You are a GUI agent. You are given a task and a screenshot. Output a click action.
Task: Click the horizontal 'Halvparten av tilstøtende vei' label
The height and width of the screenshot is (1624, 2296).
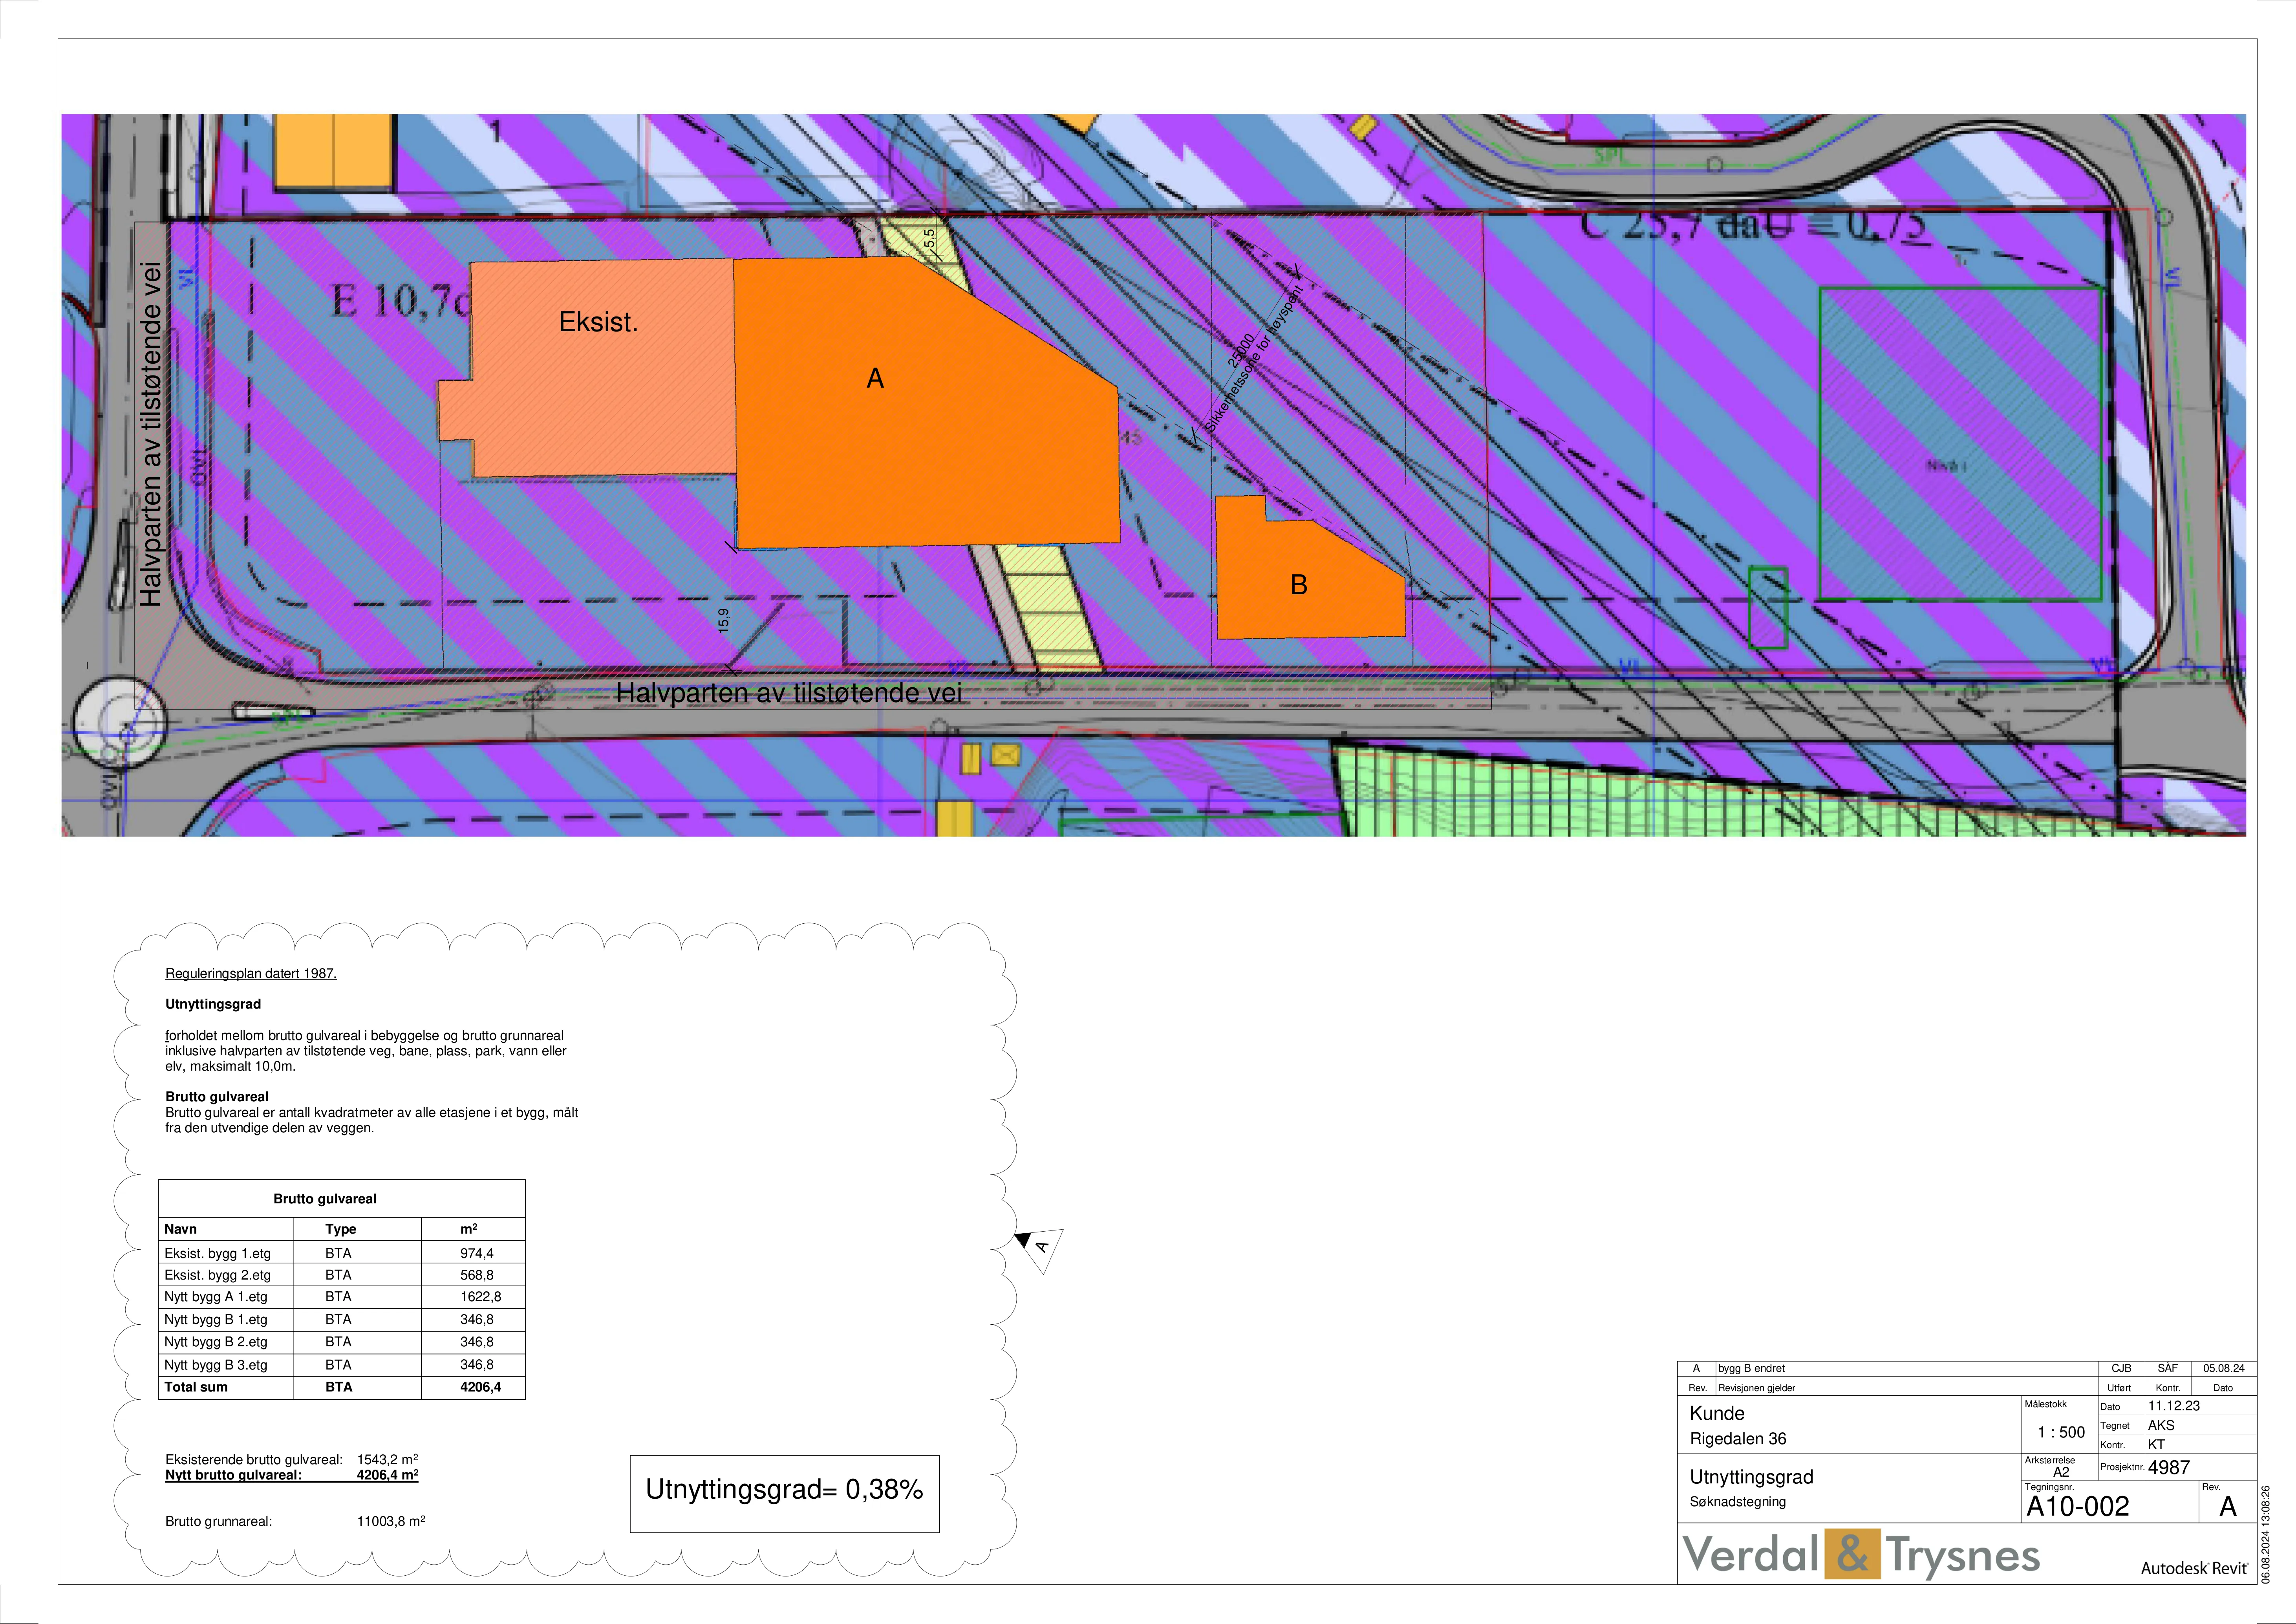789,693
